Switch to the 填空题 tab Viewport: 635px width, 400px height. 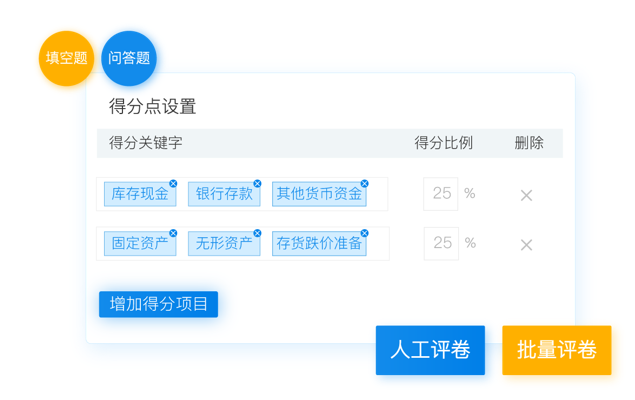[66, 58]
